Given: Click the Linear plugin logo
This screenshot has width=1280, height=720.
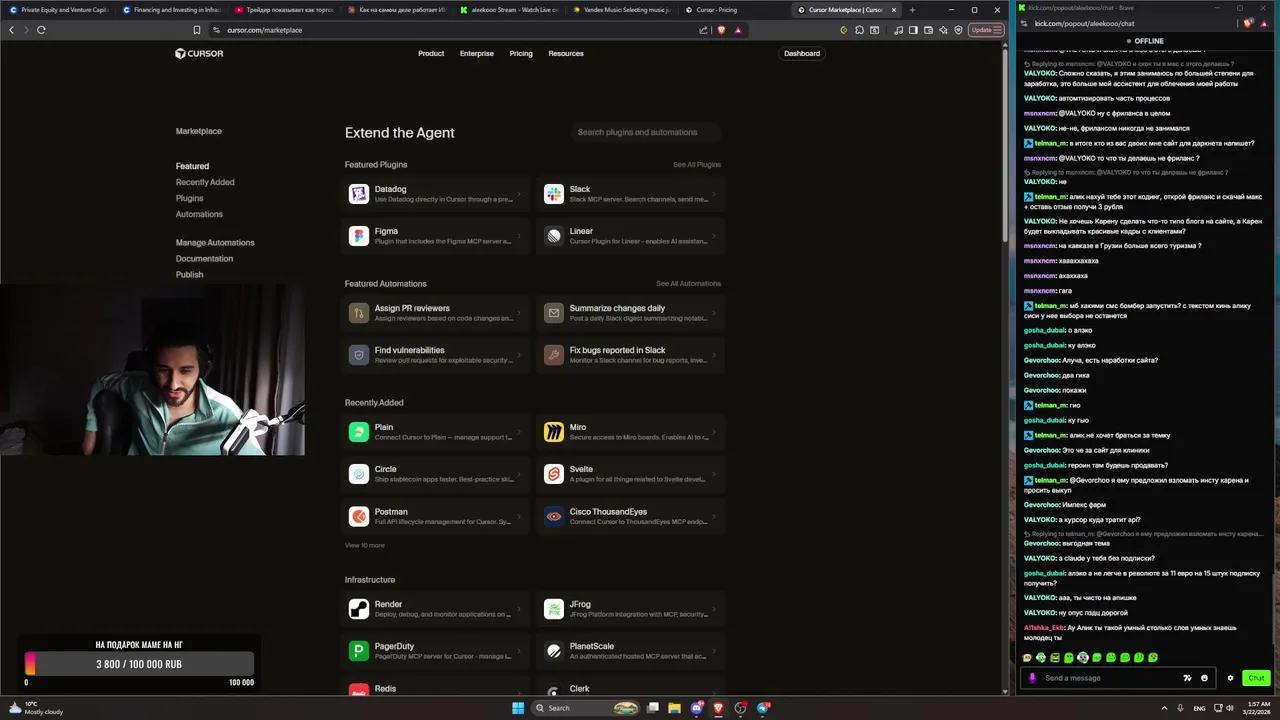Looking at the screenshot, I should point(554,236).
